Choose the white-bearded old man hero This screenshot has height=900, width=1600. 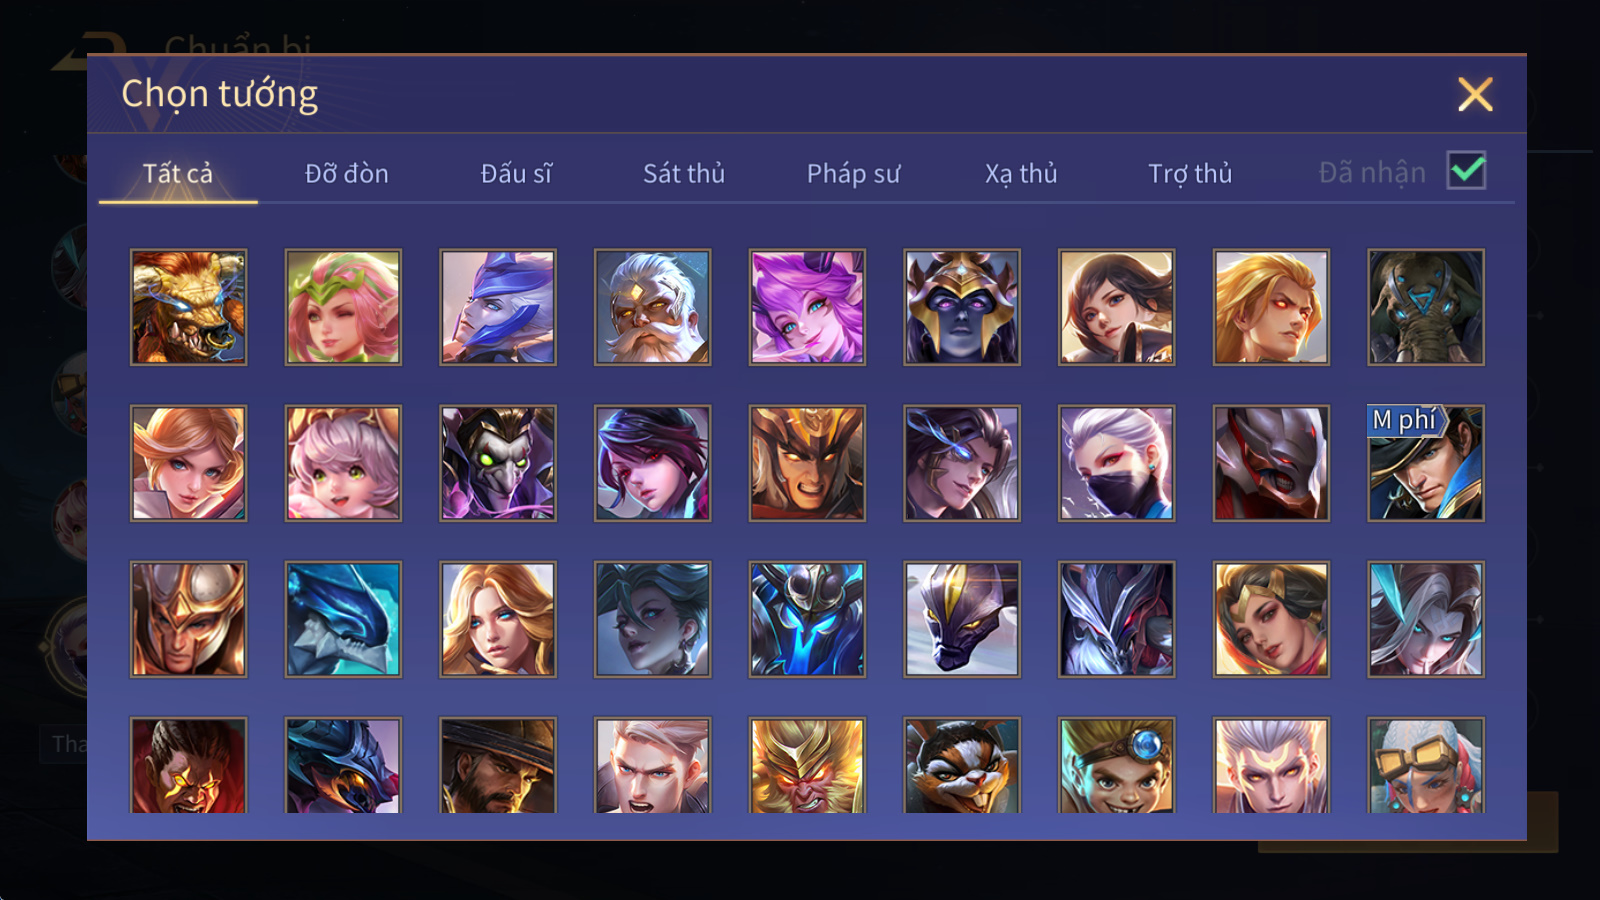coord(652,307)
